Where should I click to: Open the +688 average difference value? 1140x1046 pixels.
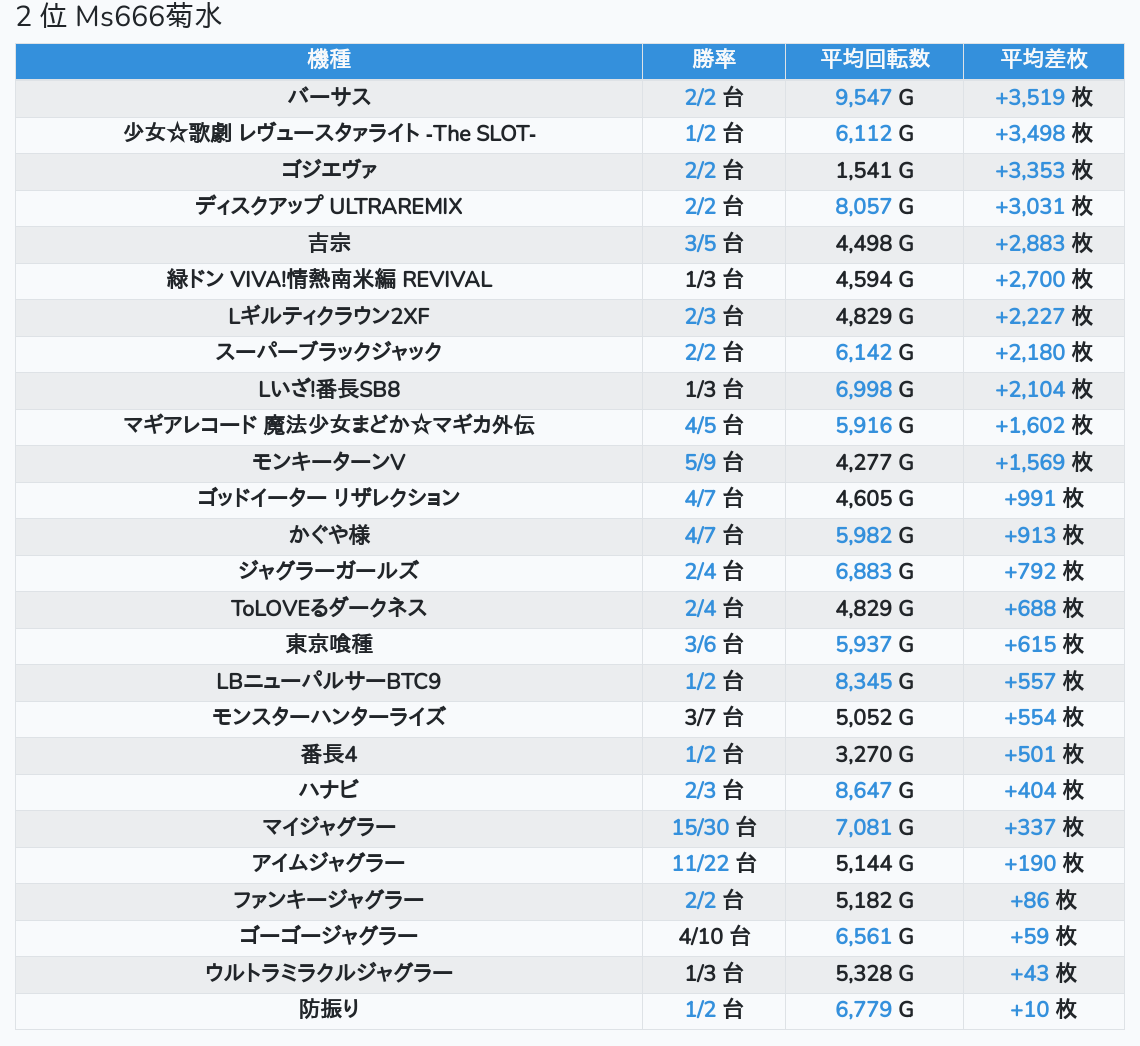[x=1029, y=608]
